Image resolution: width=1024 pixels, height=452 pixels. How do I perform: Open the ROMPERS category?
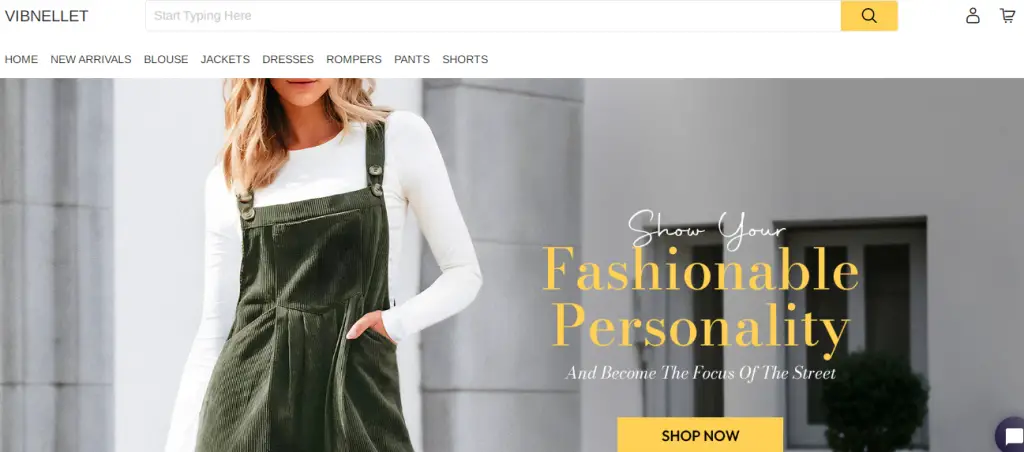pyautogui.click(x=354, y=59)
